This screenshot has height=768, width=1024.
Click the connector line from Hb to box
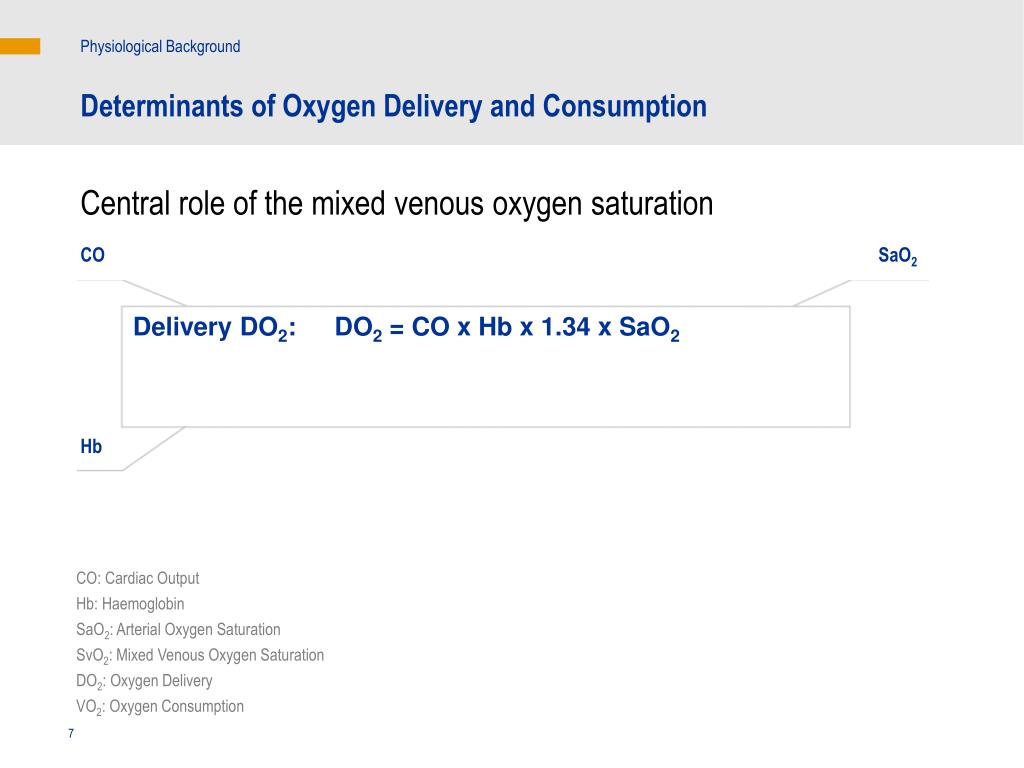click(153, 449)
